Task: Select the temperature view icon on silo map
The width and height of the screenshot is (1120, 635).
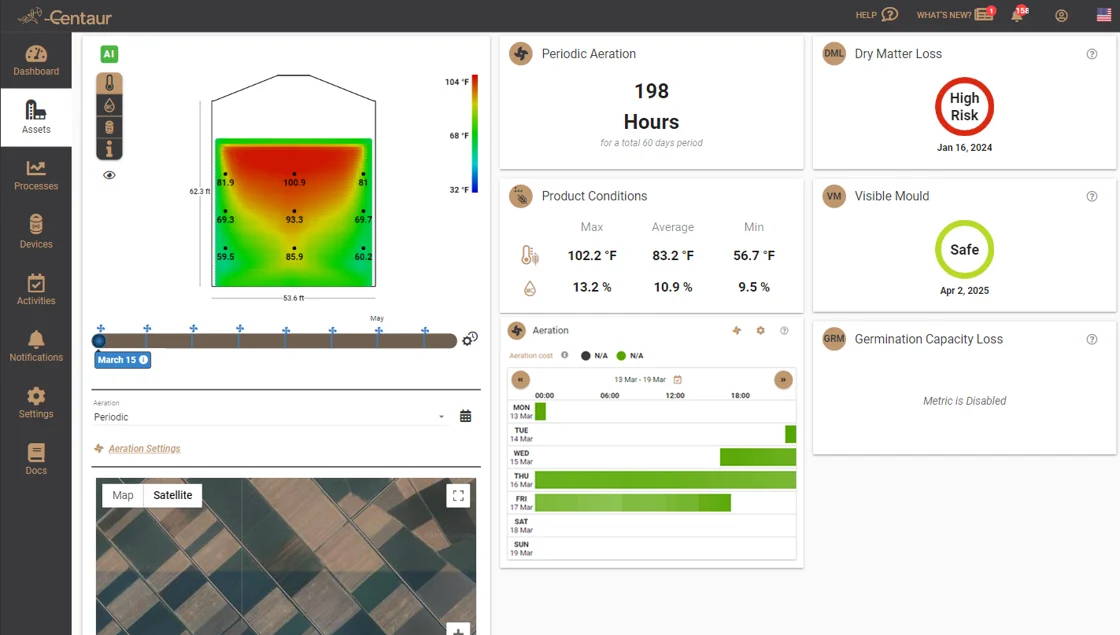Action: [110, 81]
